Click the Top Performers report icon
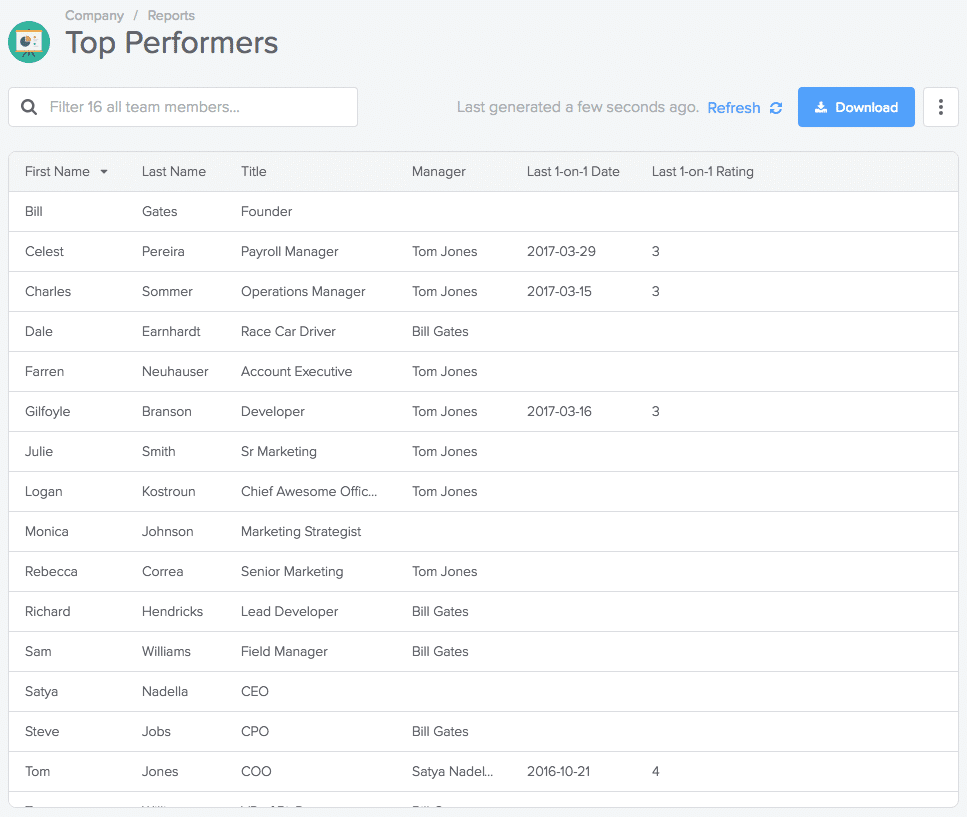The height and width of the screenshot is (817, 967). click(29, 41)
